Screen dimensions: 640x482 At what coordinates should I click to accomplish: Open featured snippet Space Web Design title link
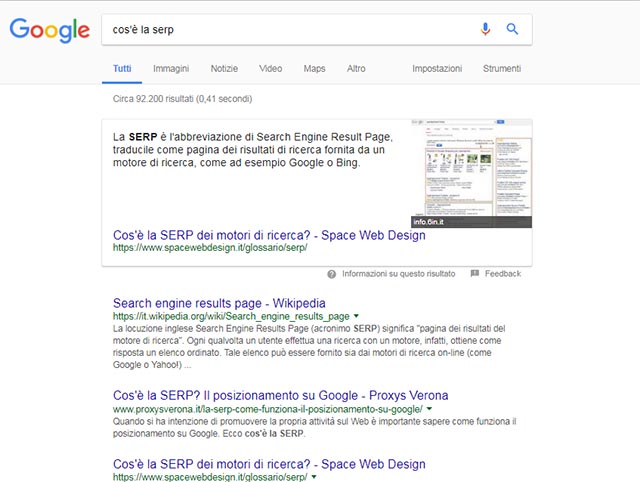tap(269, 235)
